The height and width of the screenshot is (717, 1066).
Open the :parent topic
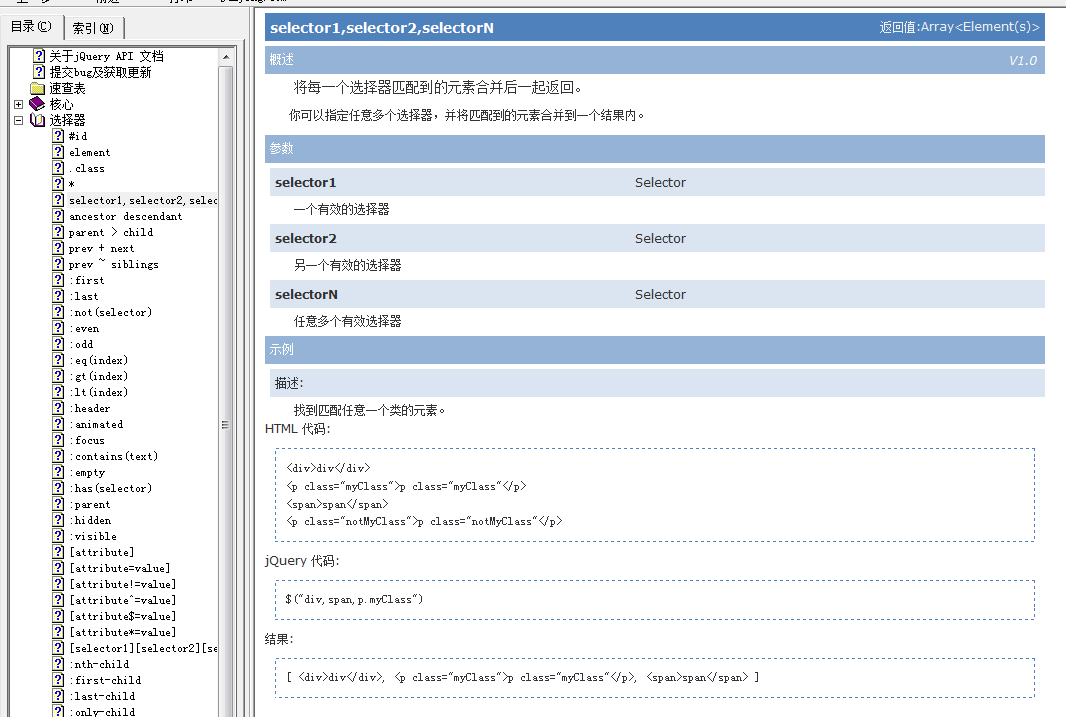point(90,504)
